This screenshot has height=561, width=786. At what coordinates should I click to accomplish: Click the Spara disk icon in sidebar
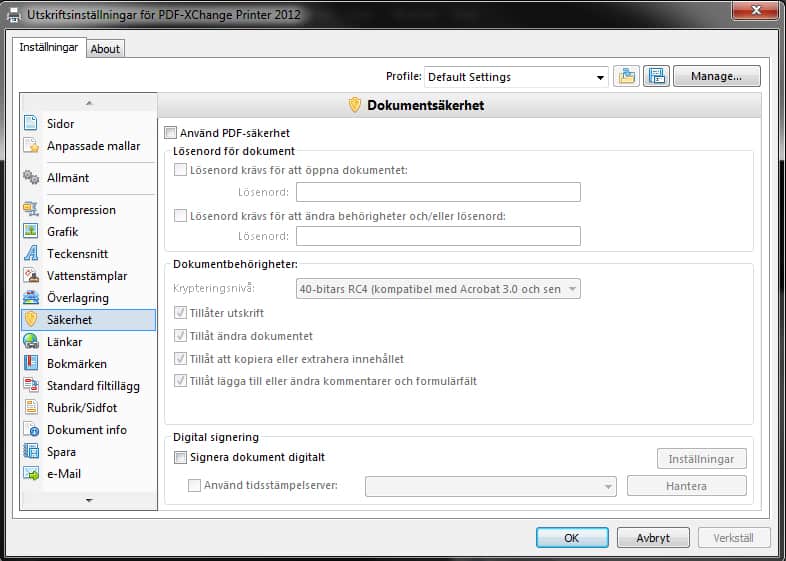pyautogui.click(x=31, y=451)
